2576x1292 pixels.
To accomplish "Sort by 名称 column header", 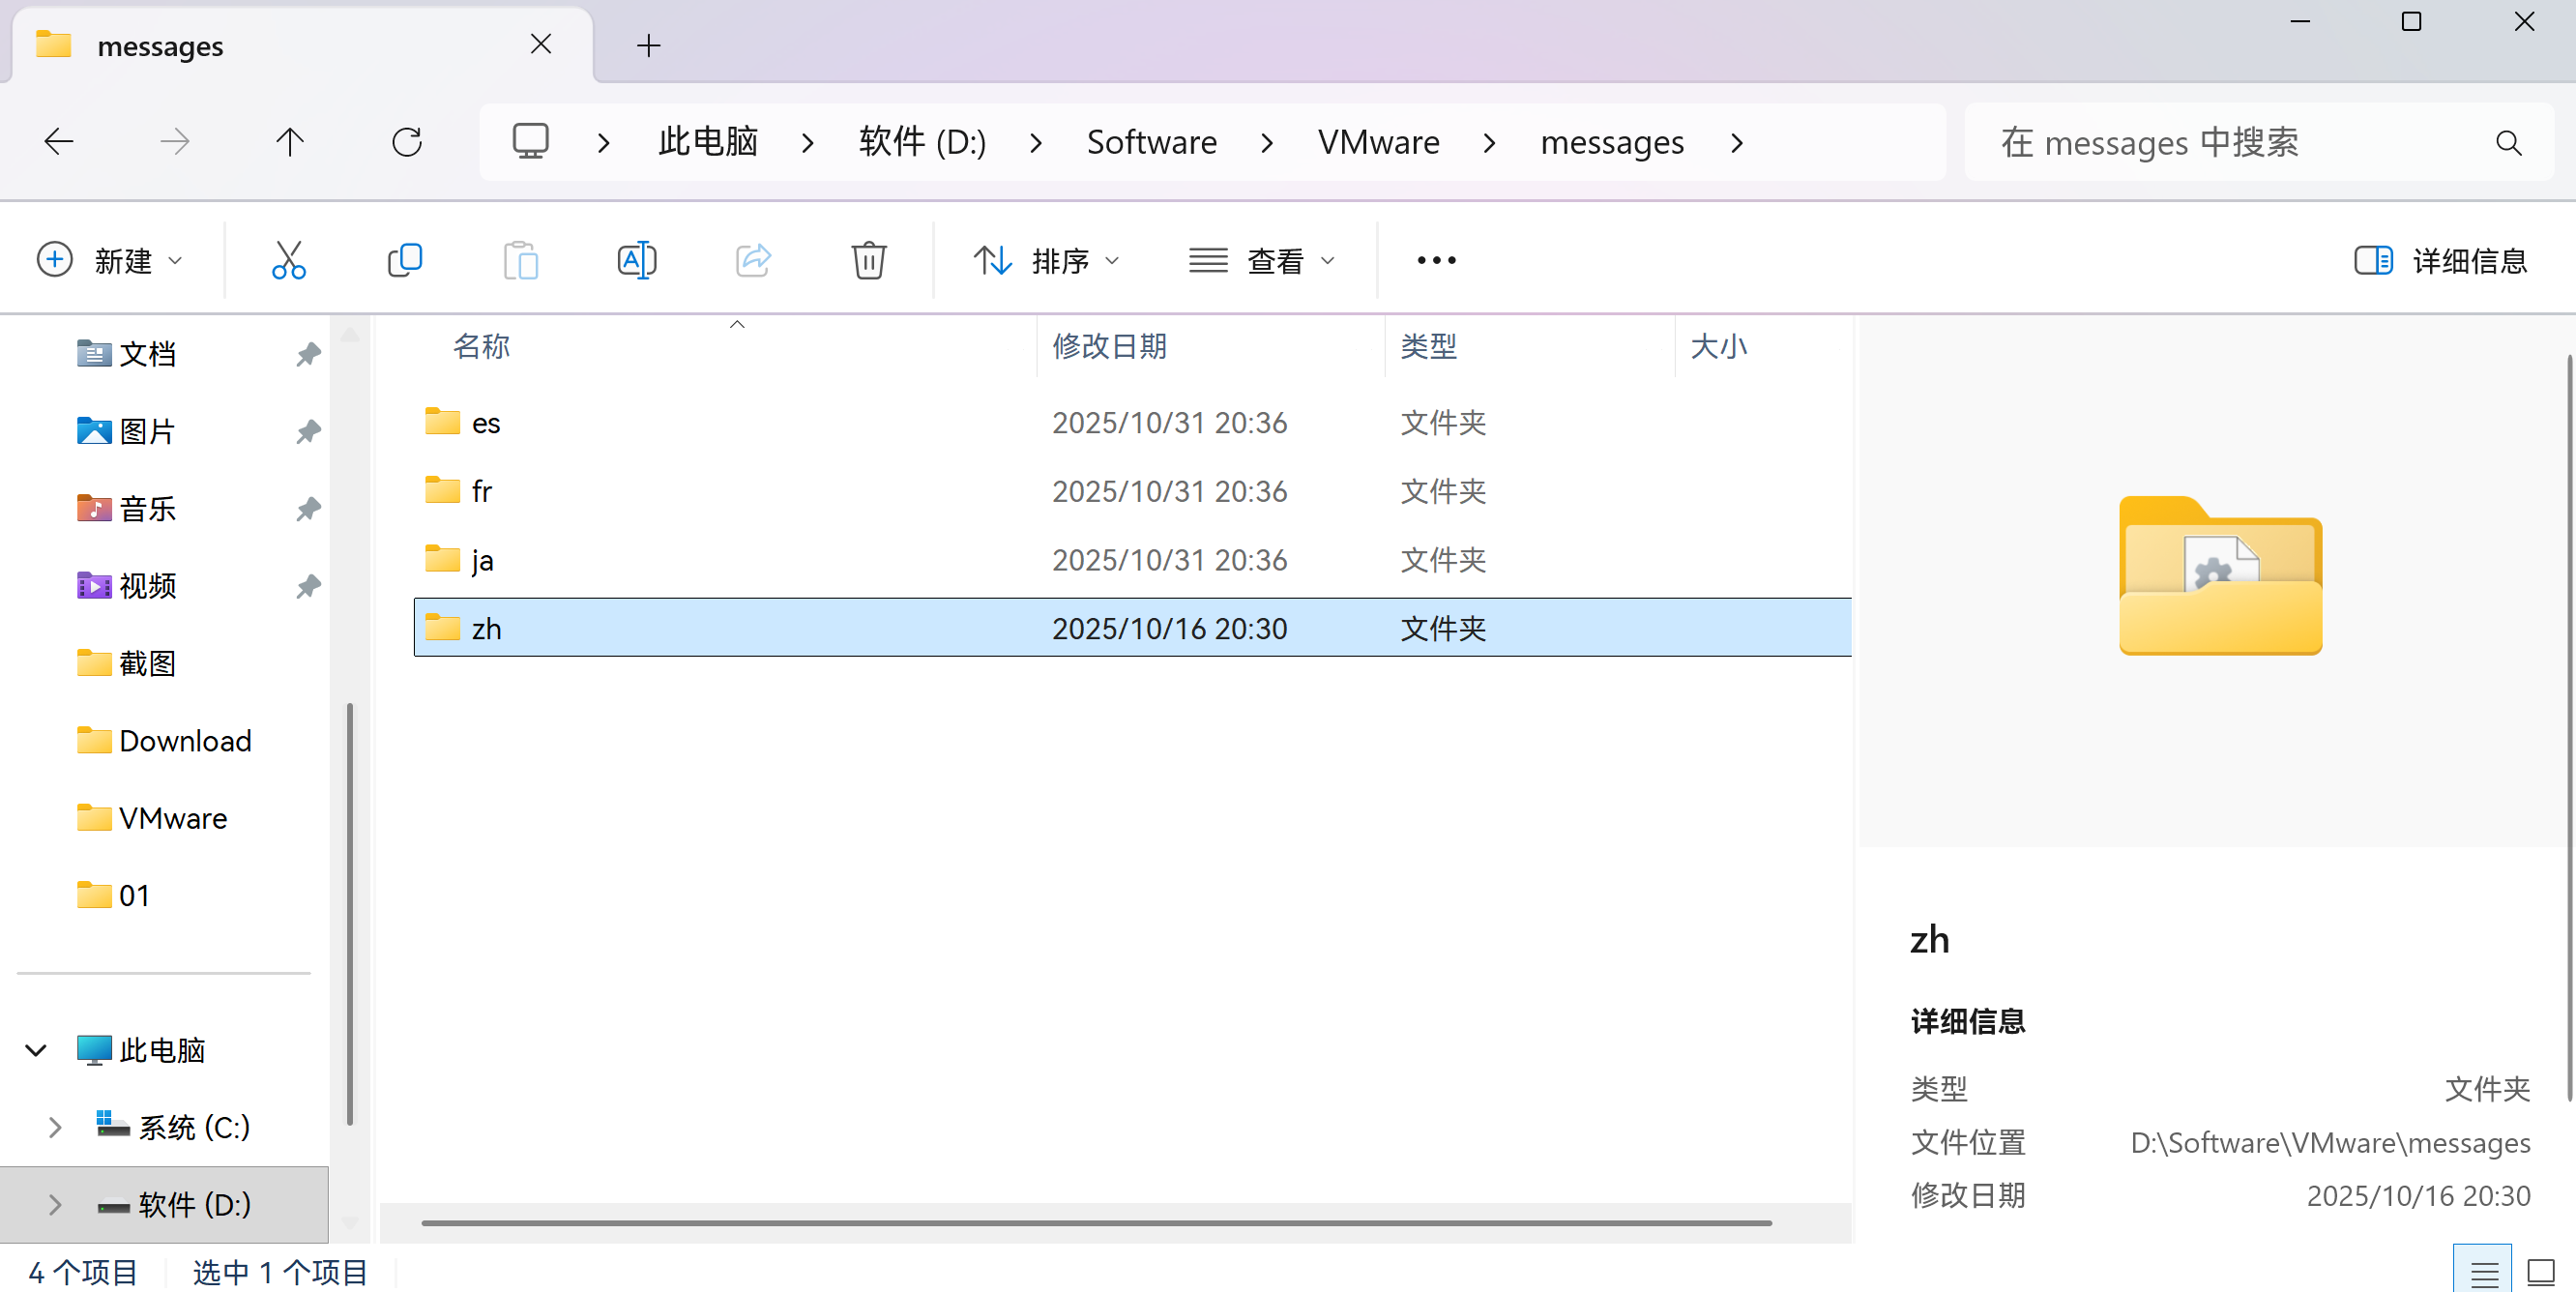I will point(481,346).
